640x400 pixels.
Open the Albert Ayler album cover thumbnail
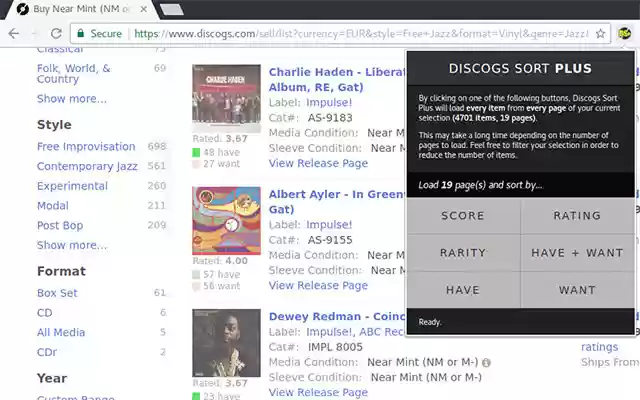tap(227, 221)
